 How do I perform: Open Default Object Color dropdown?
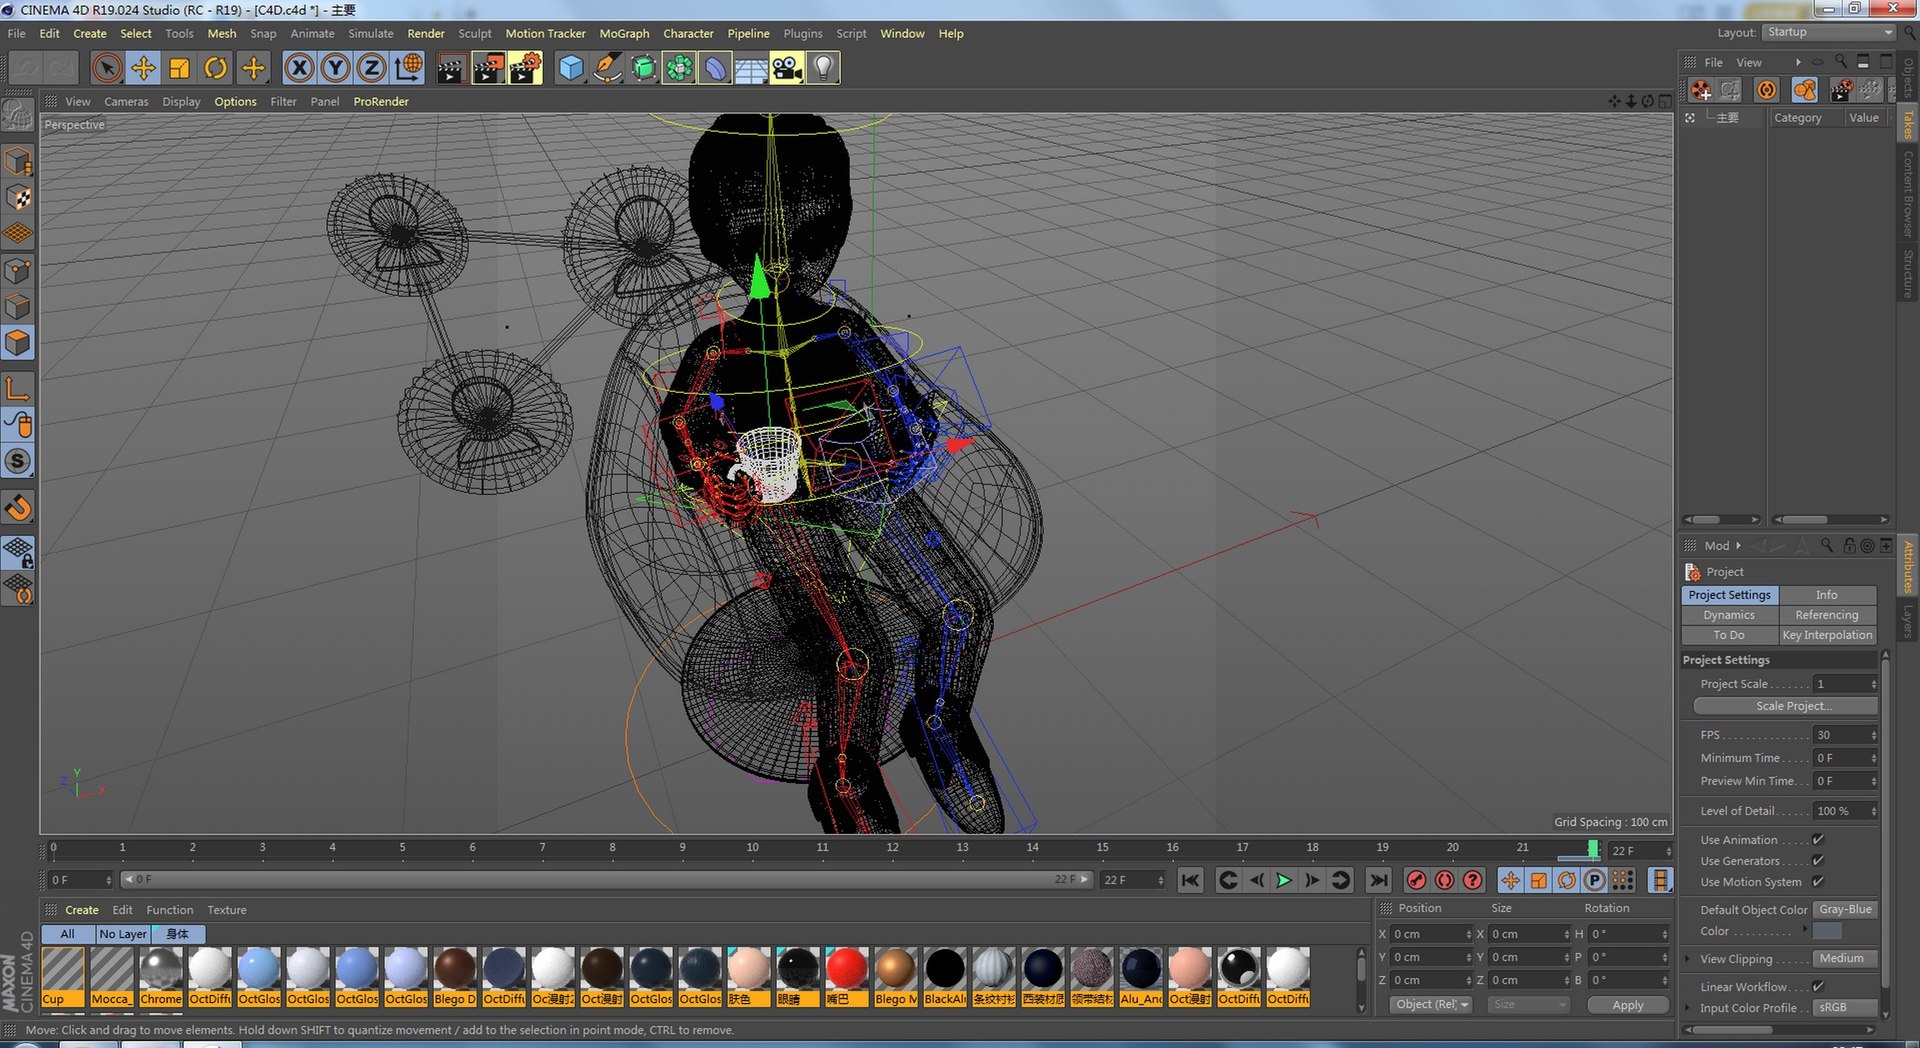pos(1845,910)
